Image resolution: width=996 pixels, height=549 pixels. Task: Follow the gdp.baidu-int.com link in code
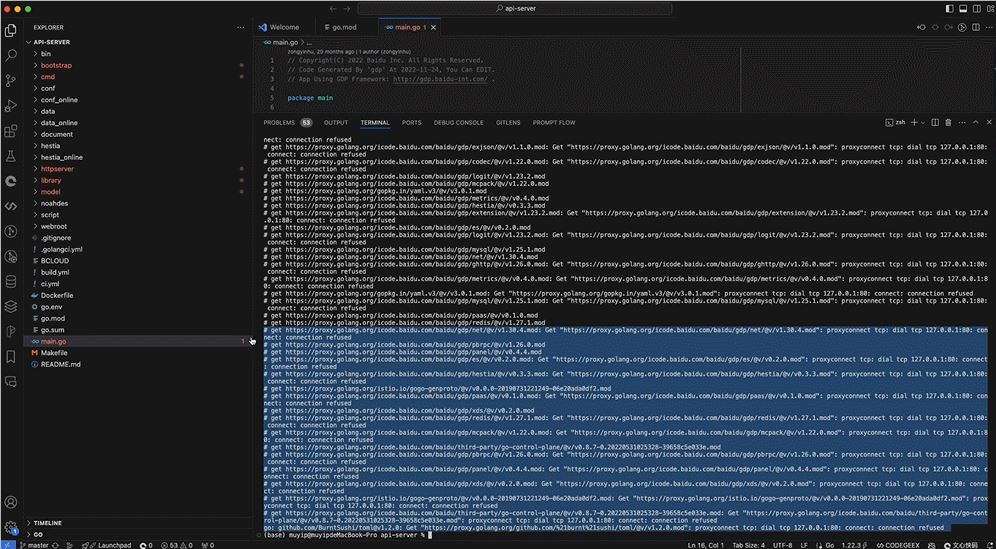(440, 79)
